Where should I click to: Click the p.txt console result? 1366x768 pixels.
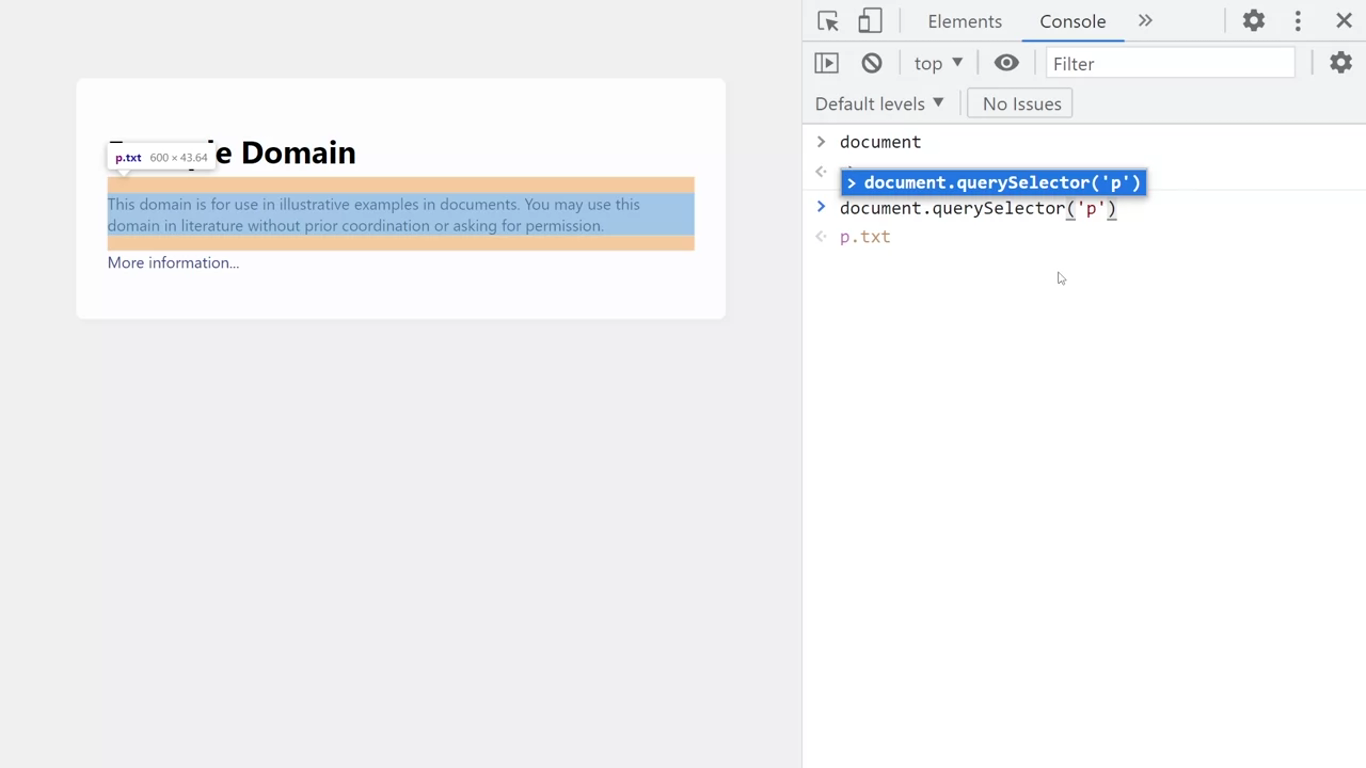(x=865, y=237)
